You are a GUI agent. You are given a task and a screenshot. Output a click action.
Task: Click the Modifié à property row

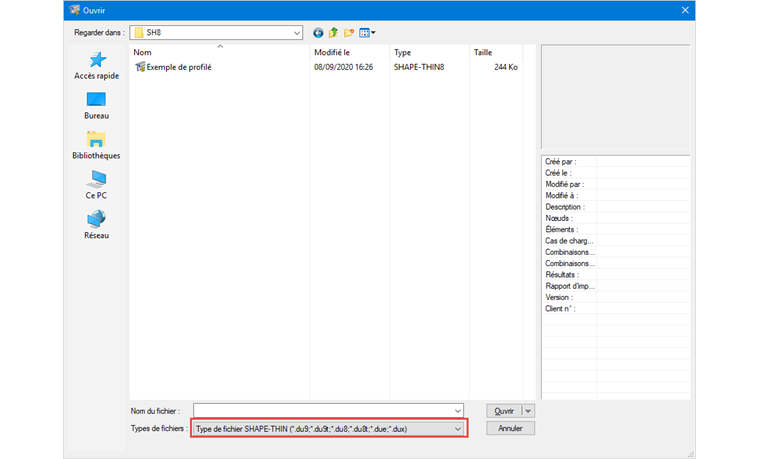616,196
